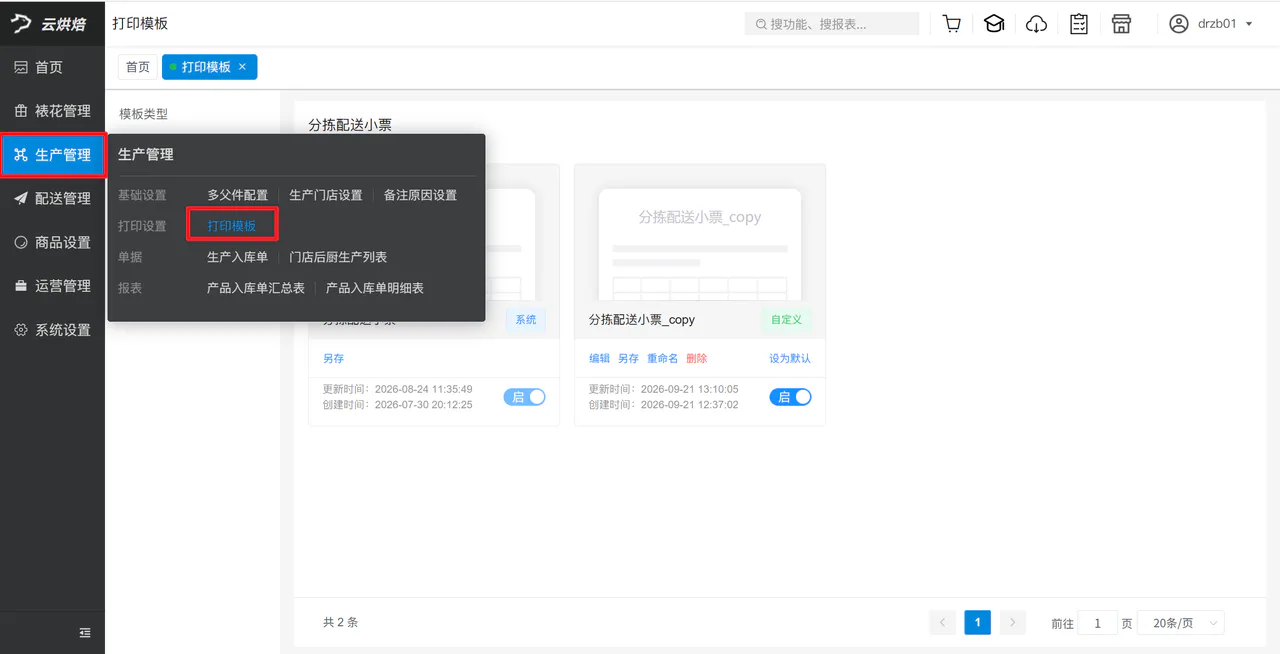Image resolution: width=1280 pixels, height=654 pixels.
Task: Switch to the 首页 tab
Action: 138,67
